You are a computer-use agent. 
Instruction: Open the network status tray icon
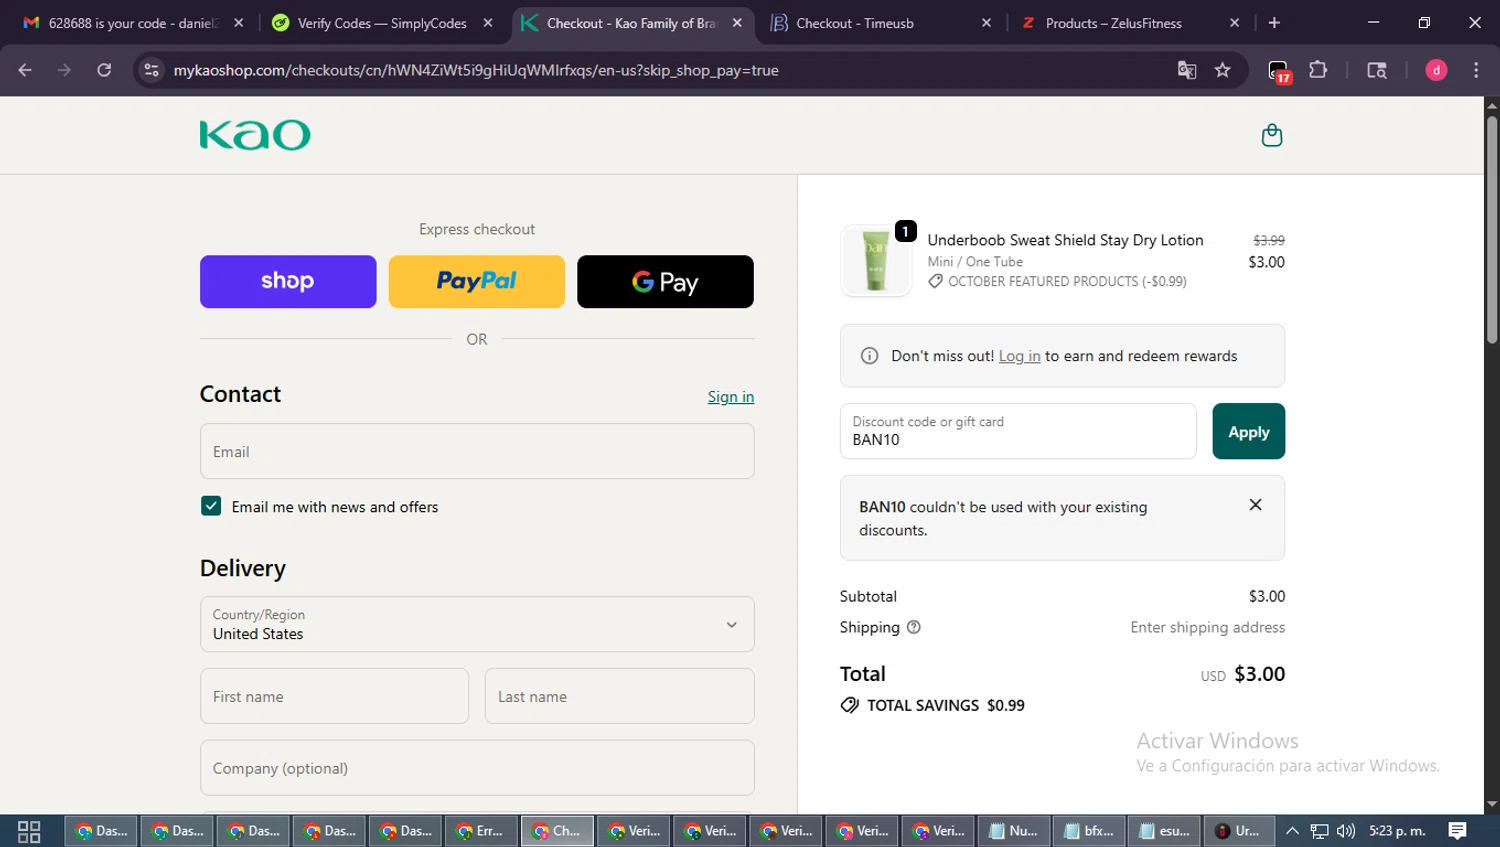tap(1319, 831)
